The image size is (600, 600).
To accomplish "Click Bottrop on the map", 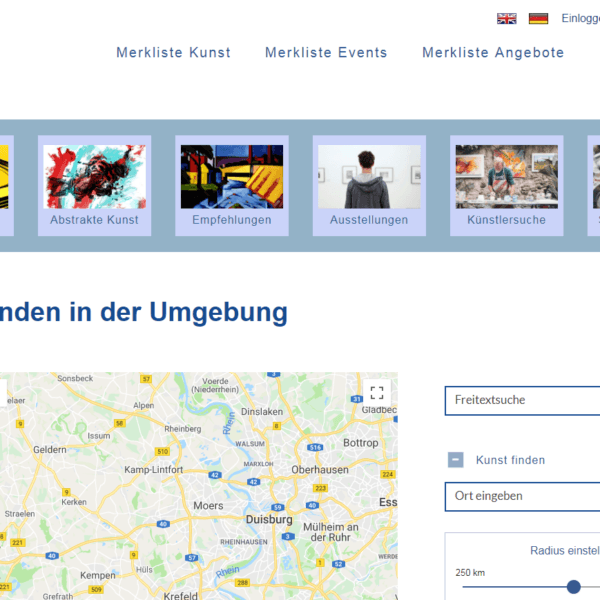I will click(360, 443).
